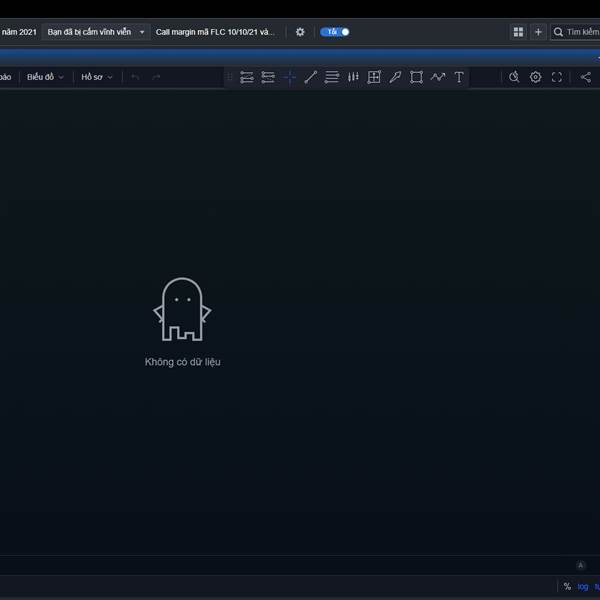Pick the text annotation tool

pyautogui.click(x=459, y=77)
